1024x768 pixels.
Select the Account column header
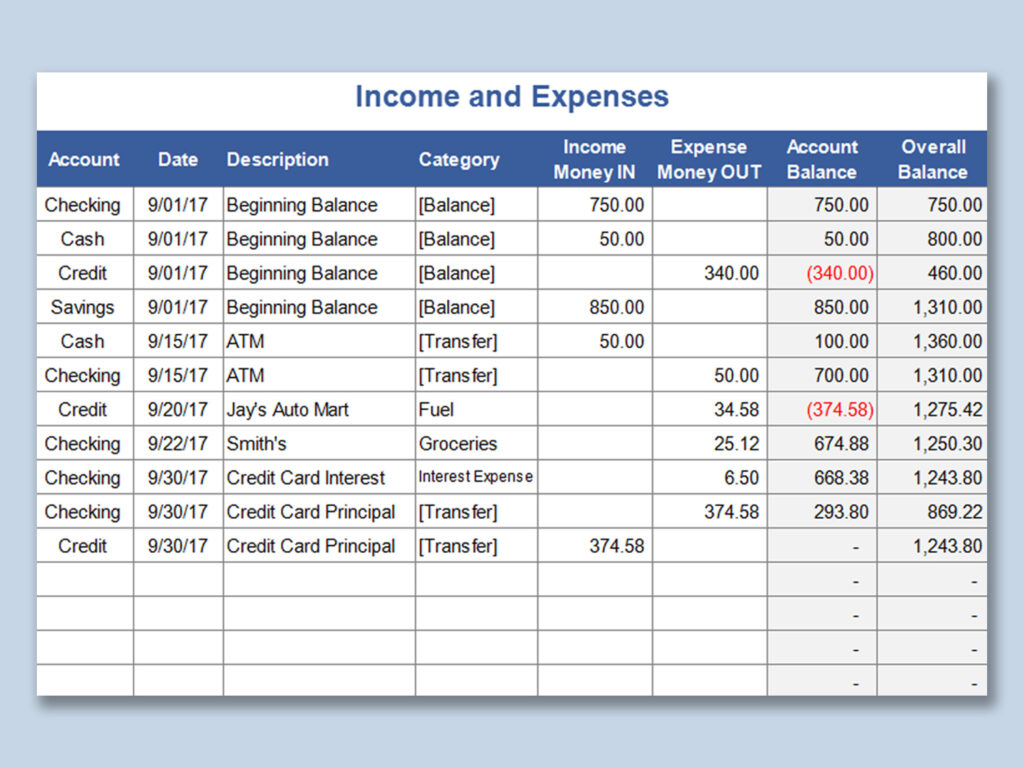coord(84,159)
